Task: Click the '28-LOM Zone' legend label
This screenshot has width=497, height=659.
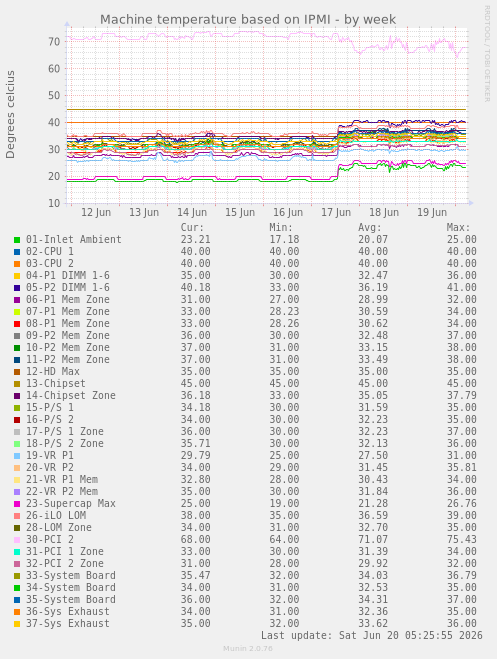Action: pyautogui.click(x=59, y=527)
